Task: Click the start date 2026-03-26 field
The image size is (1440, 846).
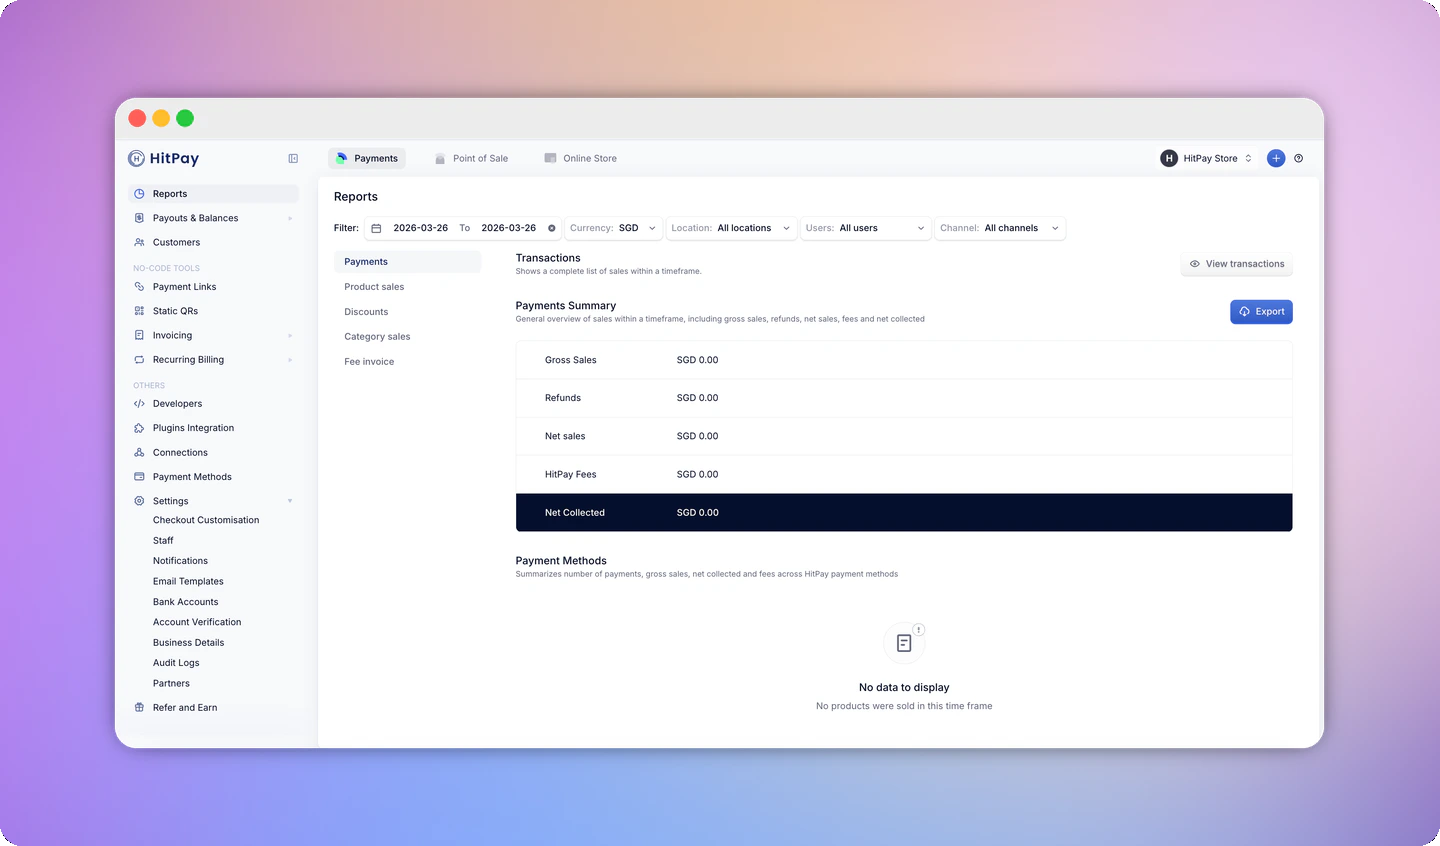Action: click(420, 228)
